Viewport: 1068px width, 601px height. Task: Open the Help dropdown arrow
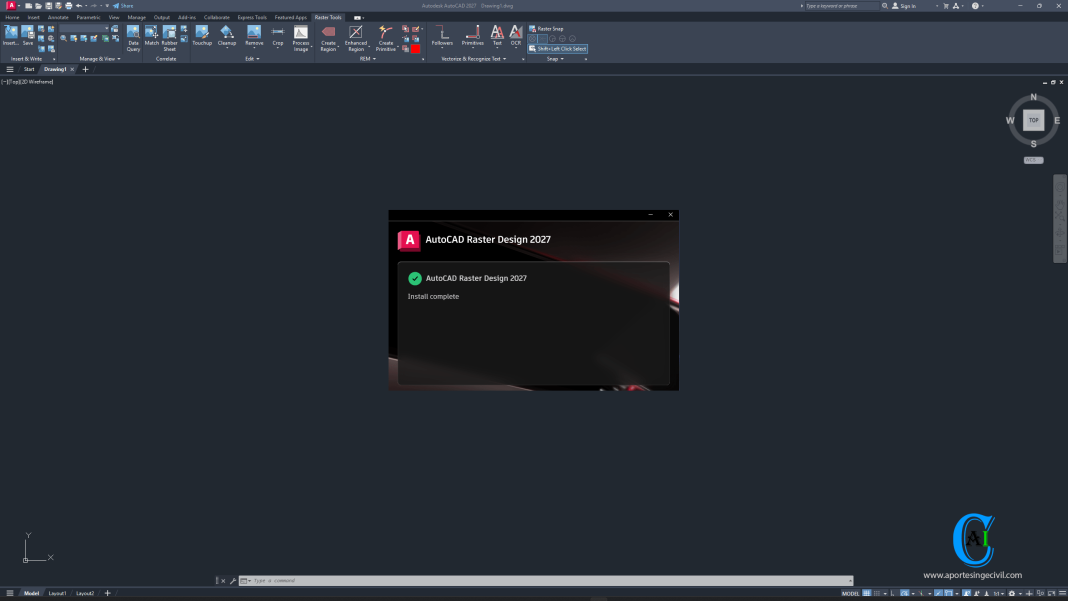click(x=983, y=5)
